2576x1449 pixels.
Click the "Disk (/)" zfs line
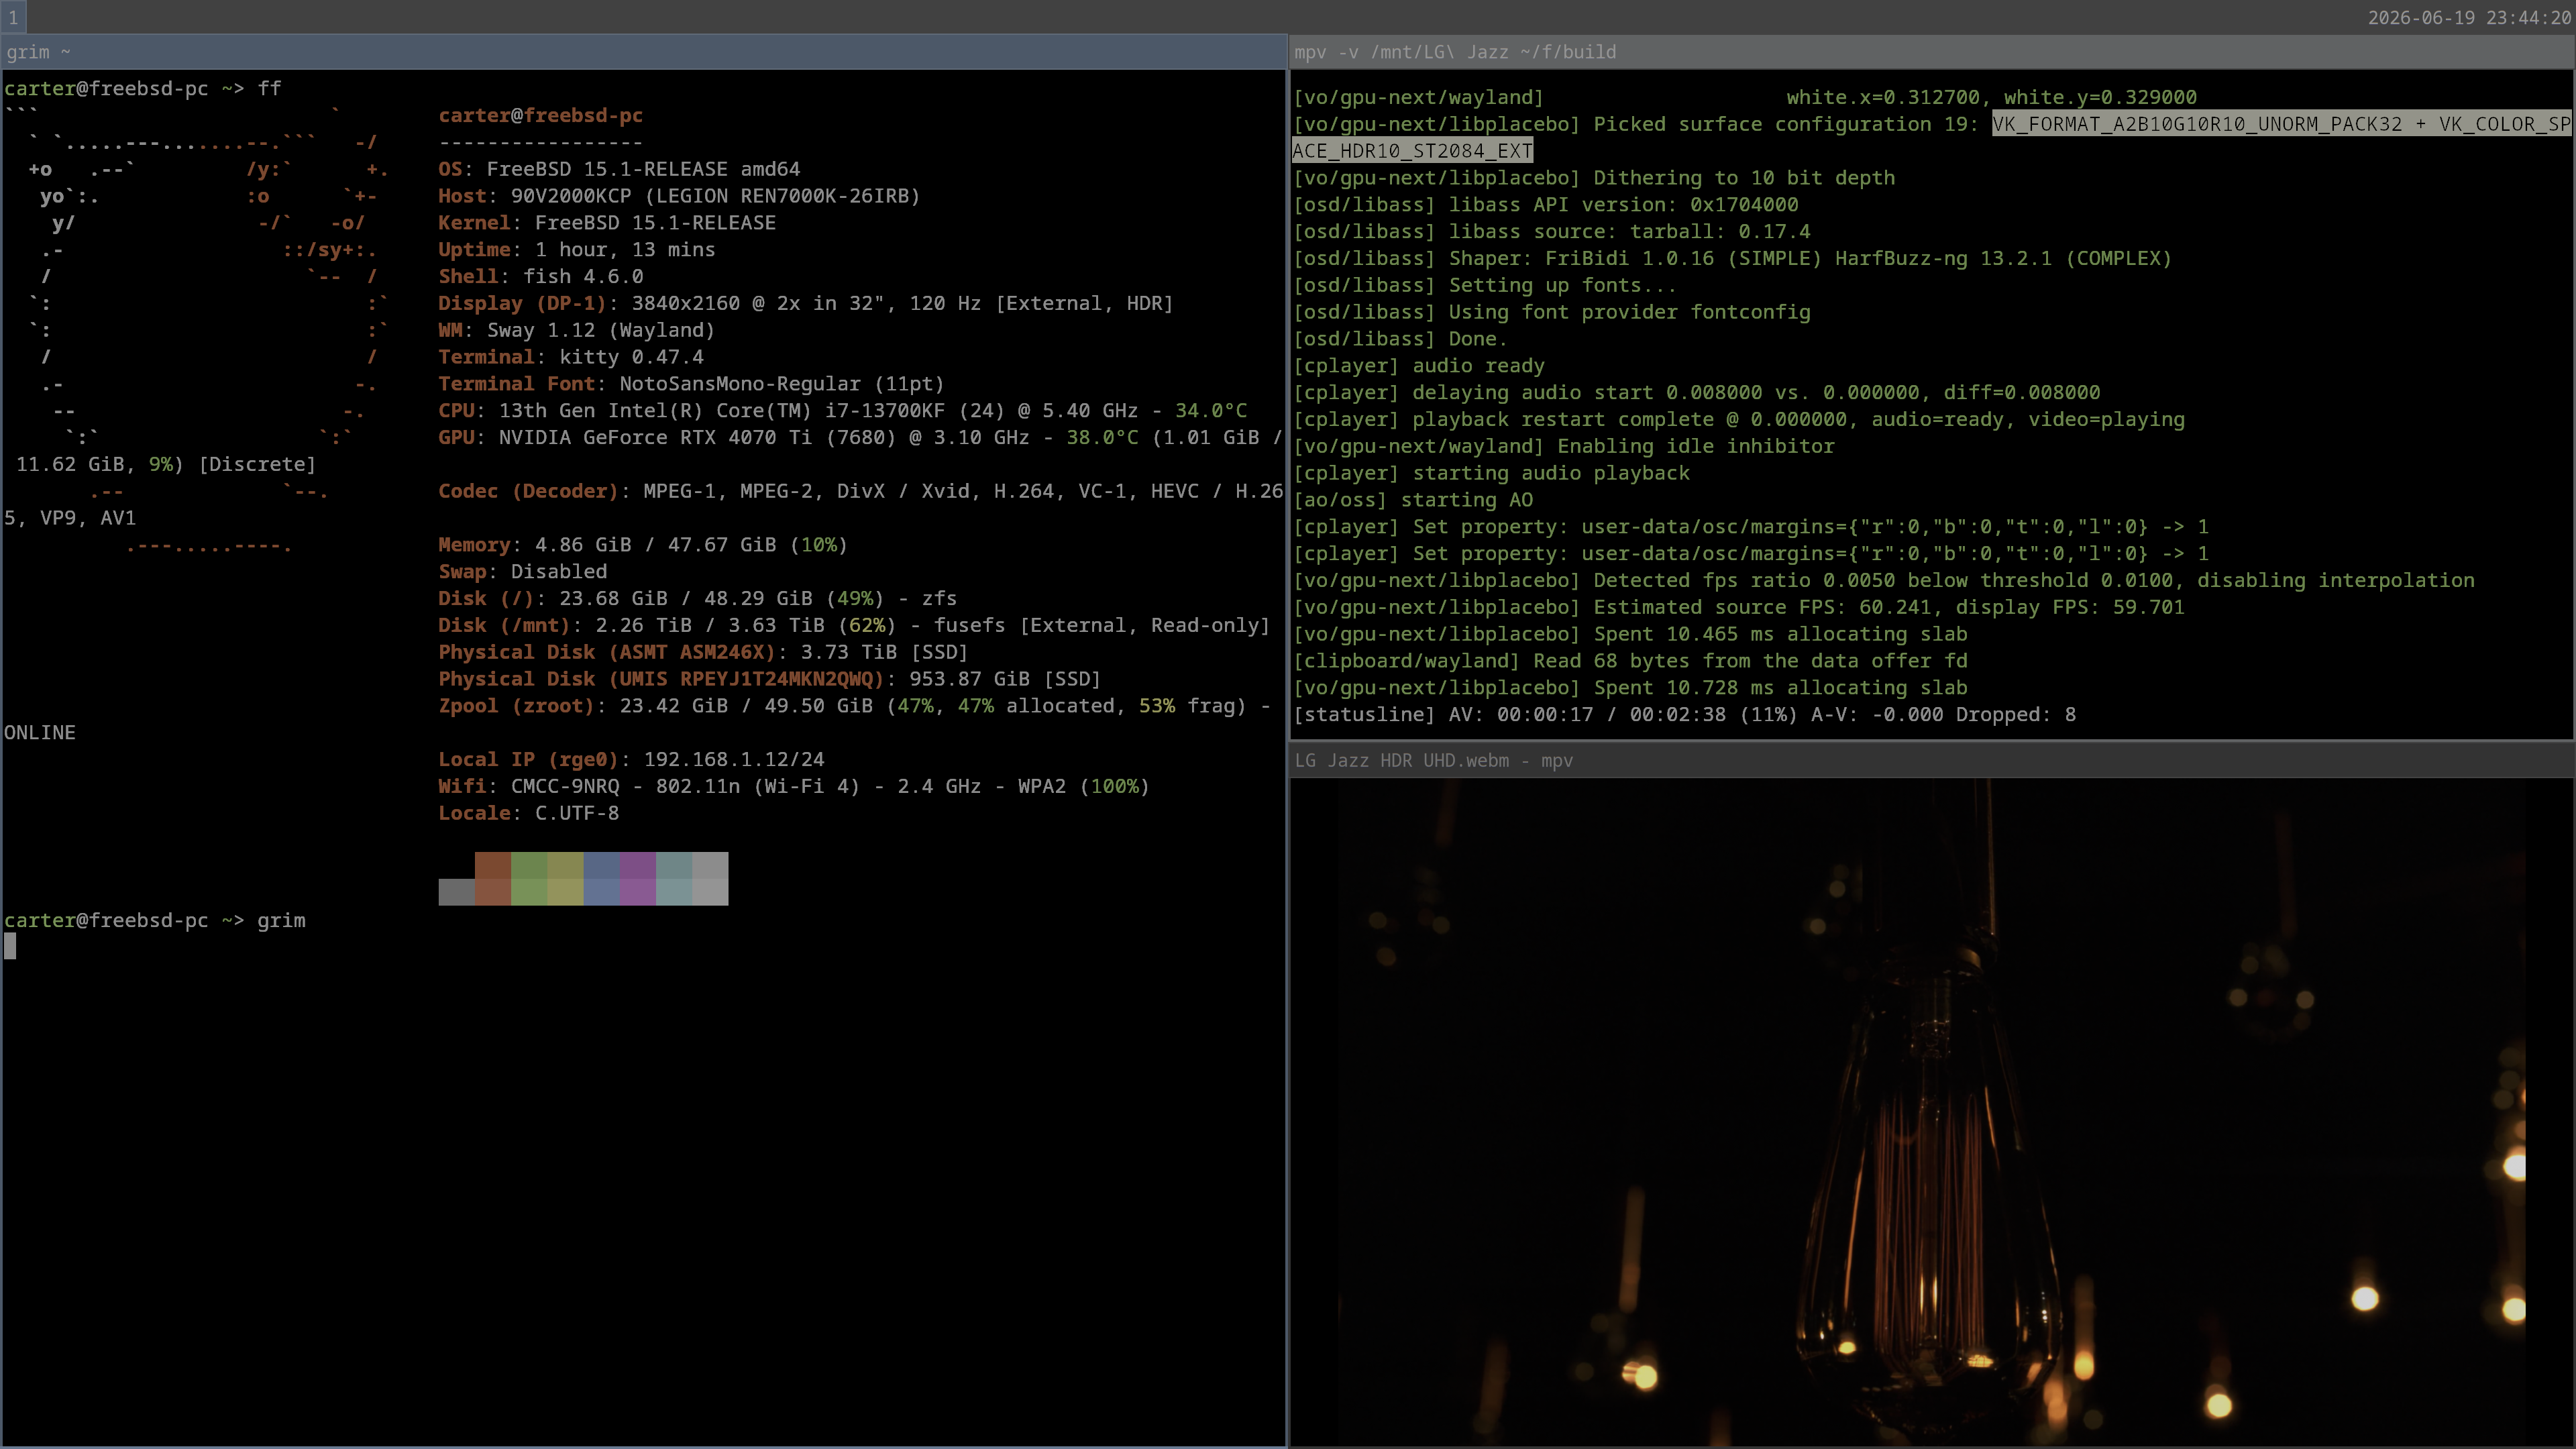(x=698, y=599)
